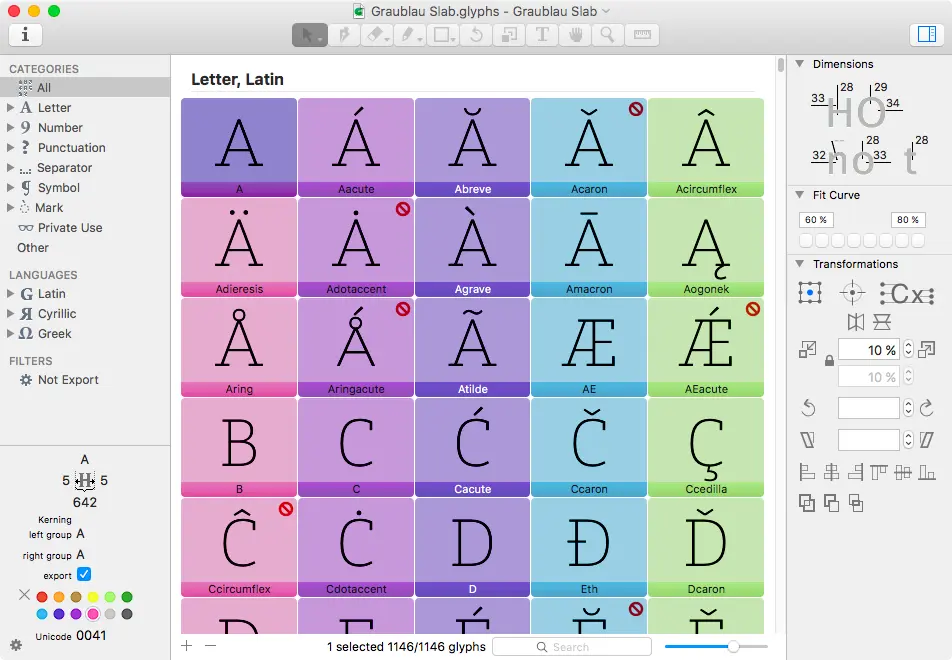Click the subtract paths boolean icon
Viewport: 952px width, 660px height.
(831, 503)
